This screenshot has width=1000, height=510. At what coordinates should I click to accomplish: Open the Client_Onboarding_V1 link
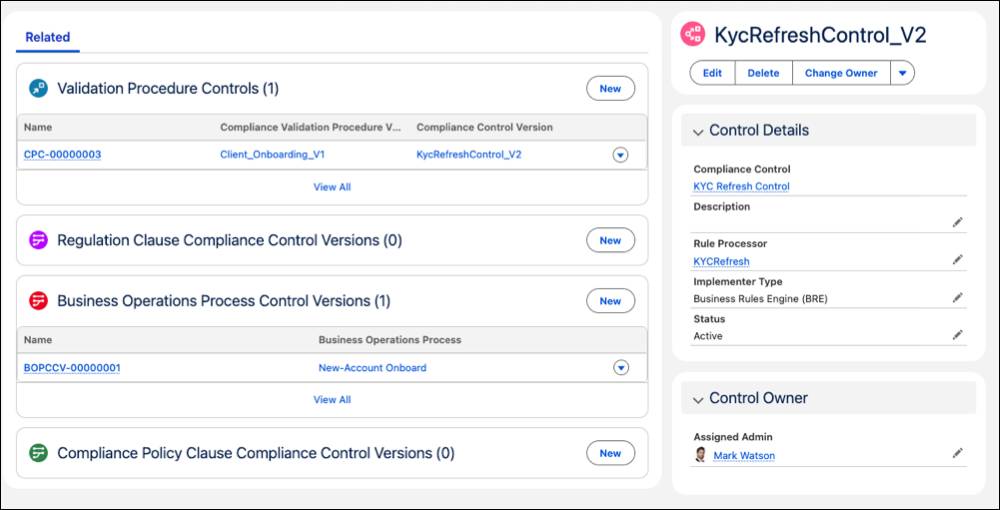point(272,154)
